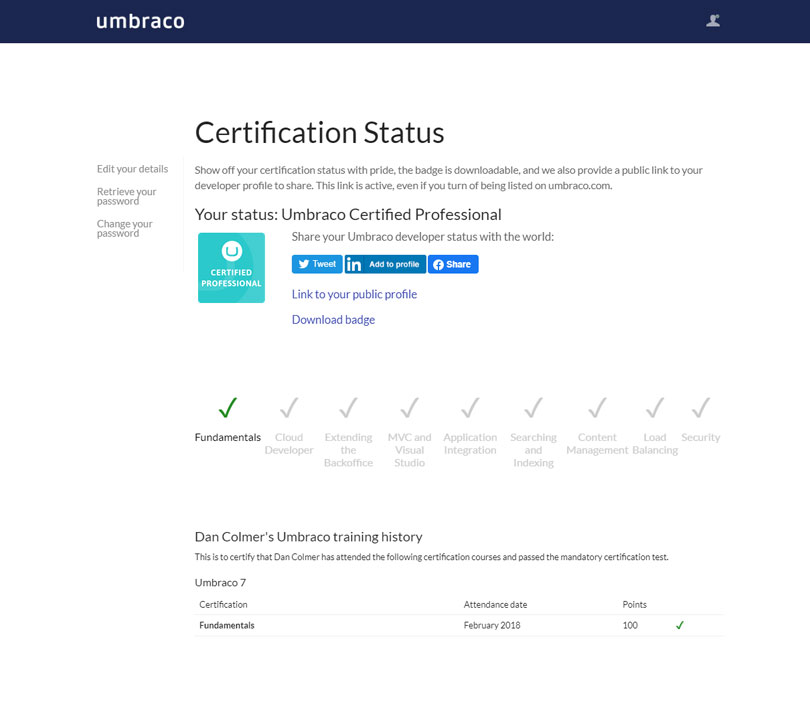Click the Content Management checkmark
This screenshot has width=810, height=702.
(597, 407)
